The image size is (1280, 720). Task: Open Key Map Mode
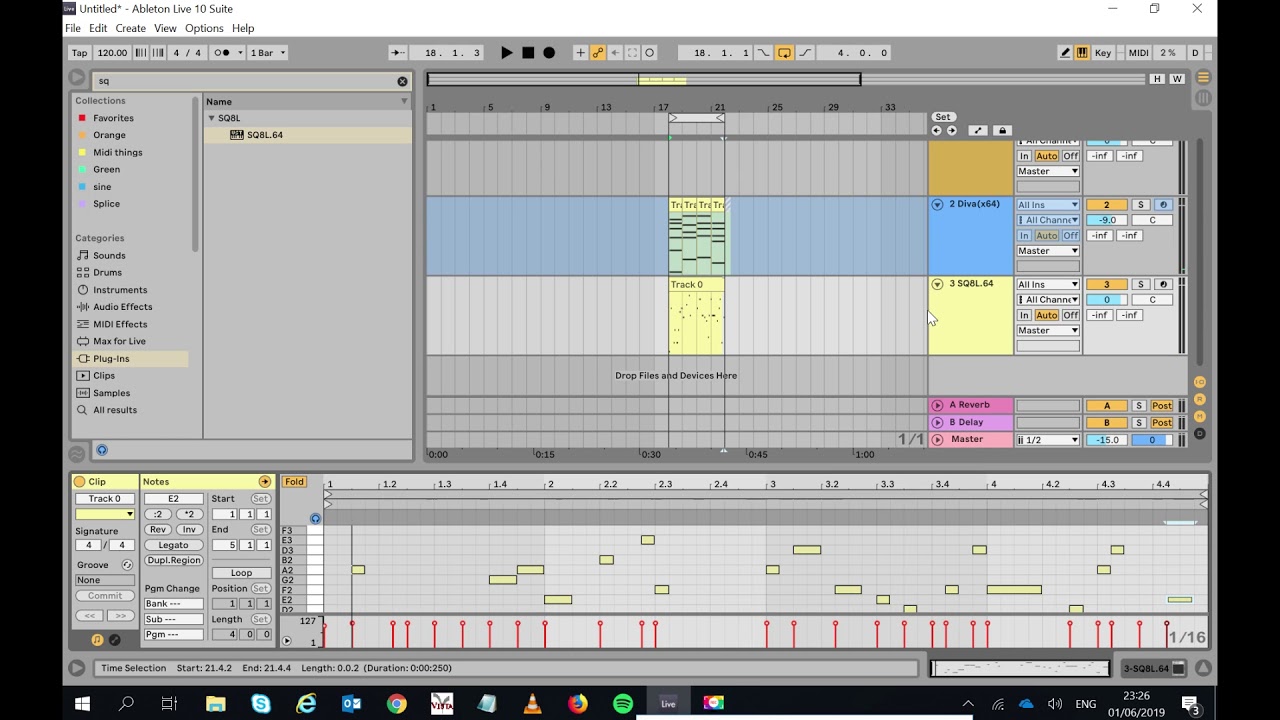click(x=1103, y=53)
